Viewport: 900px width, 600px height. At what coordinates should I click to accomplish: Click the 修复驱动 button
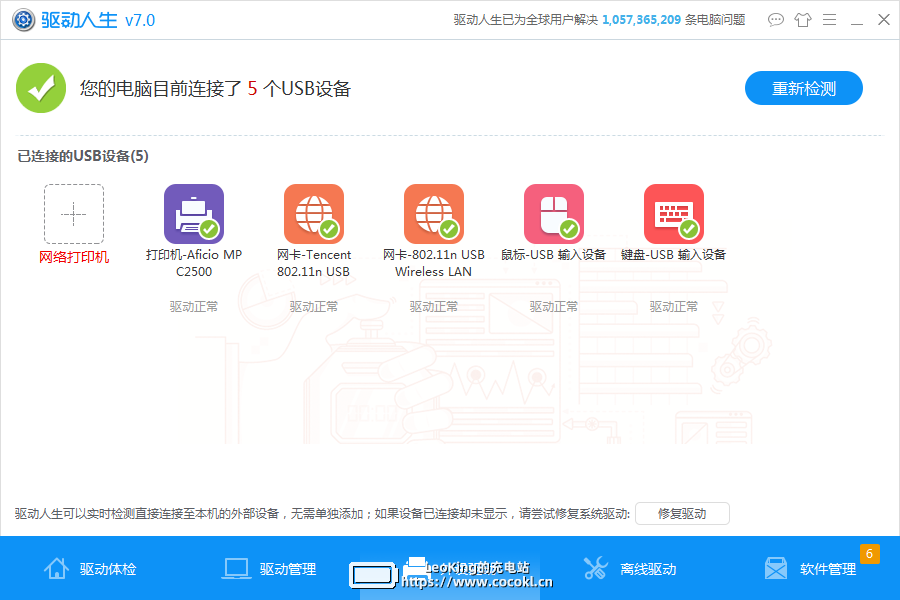coord(682,513)
